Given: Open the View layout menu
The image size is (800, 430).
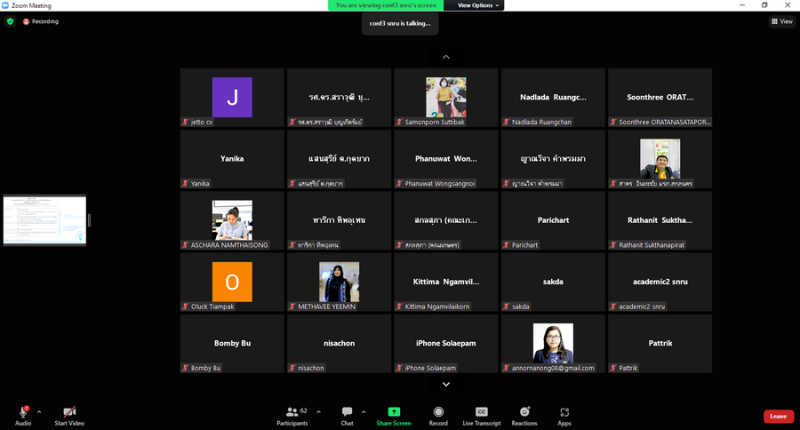Looking at the screenshot, I should (782, 21).
